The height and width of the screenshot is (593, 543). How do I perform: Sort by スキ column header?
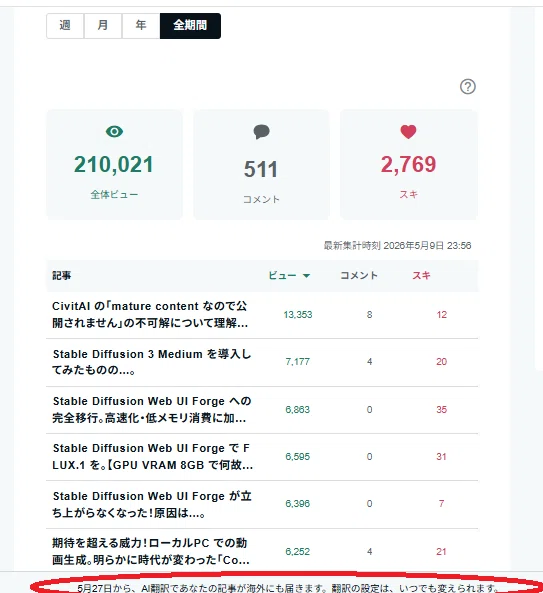pos(421,275)
